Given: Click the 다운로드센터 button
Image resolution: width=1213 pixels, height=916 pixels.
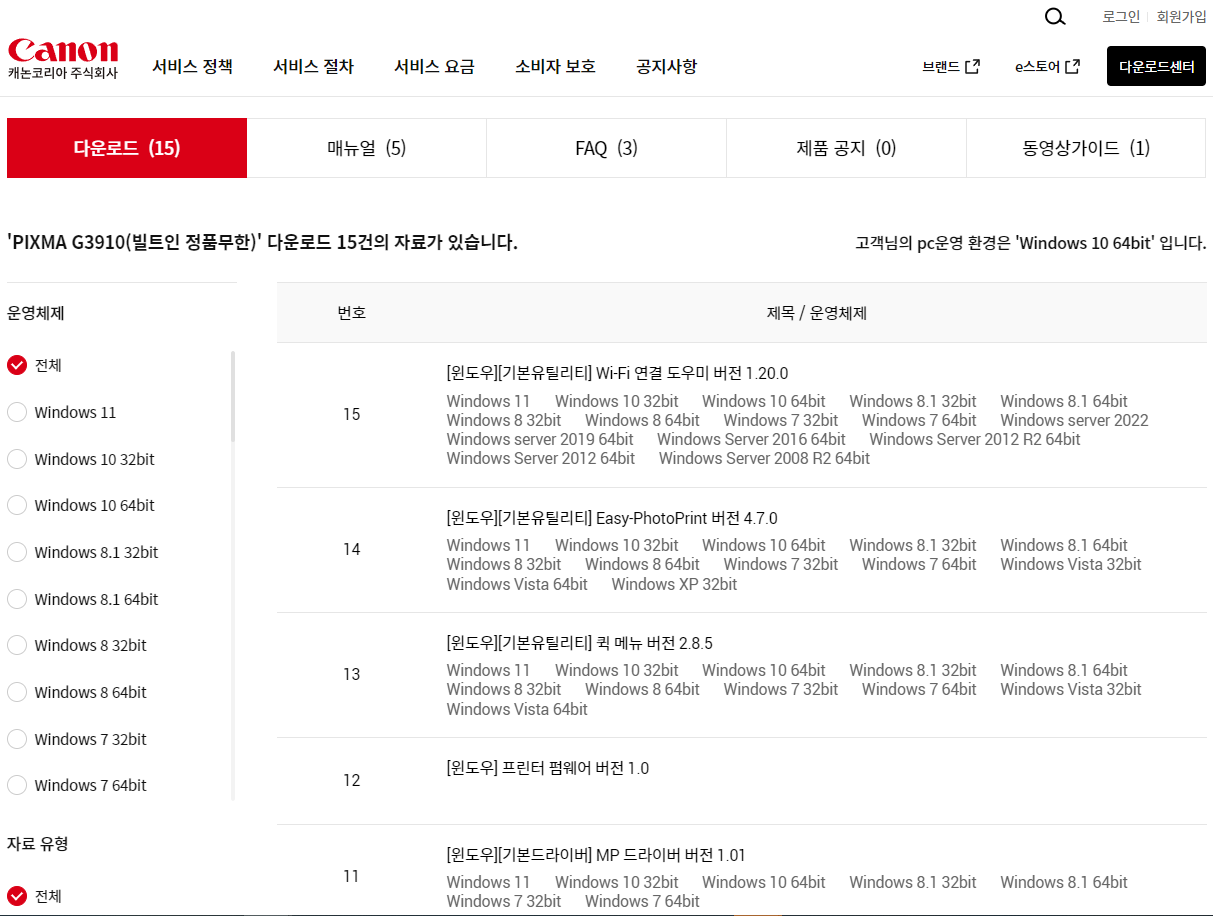Looking at the screenshot, I should (1156, 66).
